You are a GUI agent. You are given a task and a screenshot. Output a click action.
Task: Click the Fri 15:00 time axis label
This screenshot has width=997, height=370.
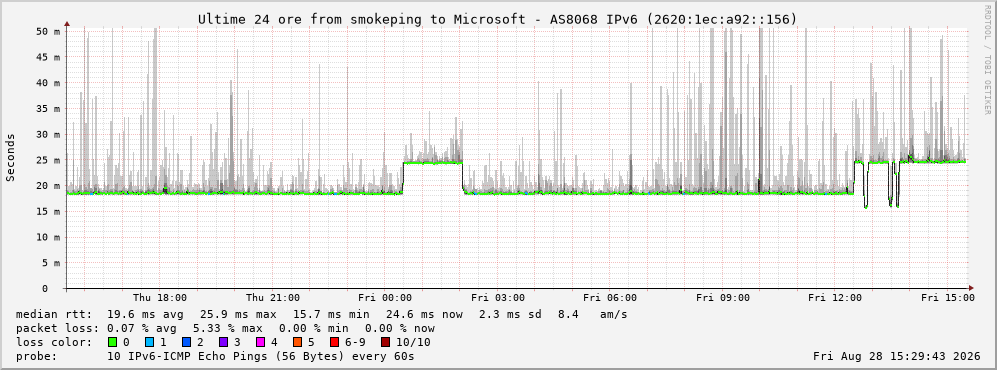(948, 298)
